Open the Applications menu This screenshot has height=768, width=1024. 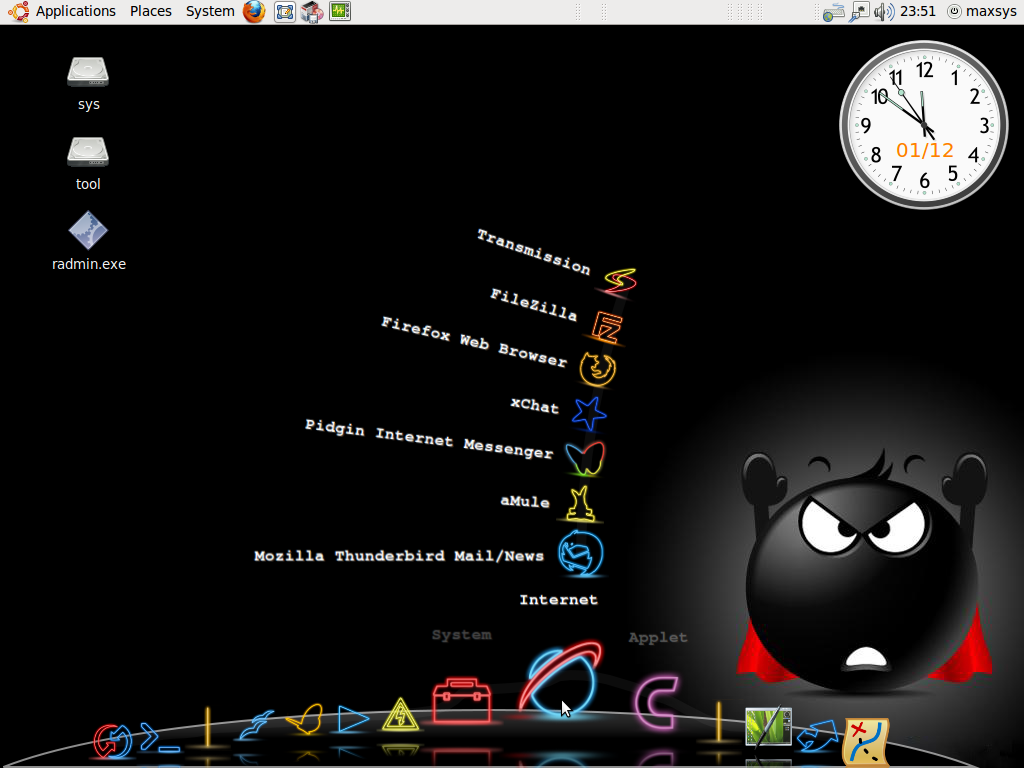coord(75,11)
